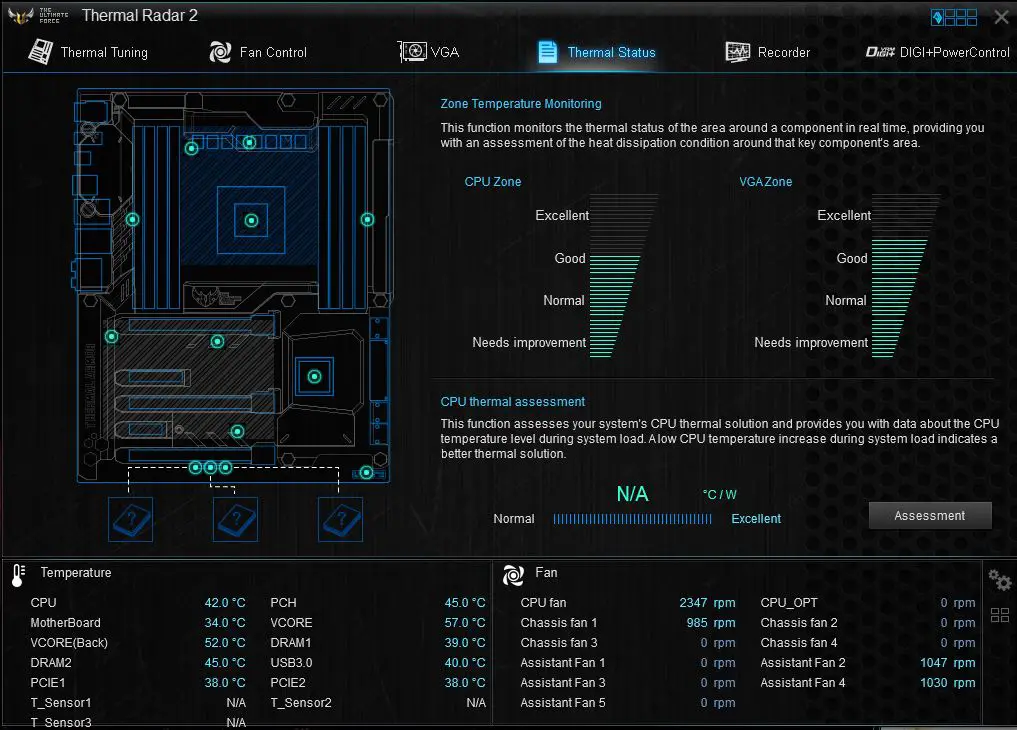The image size is (1017, 730).
Task: Open the VGA tab
Action: [x=428, y=53]
